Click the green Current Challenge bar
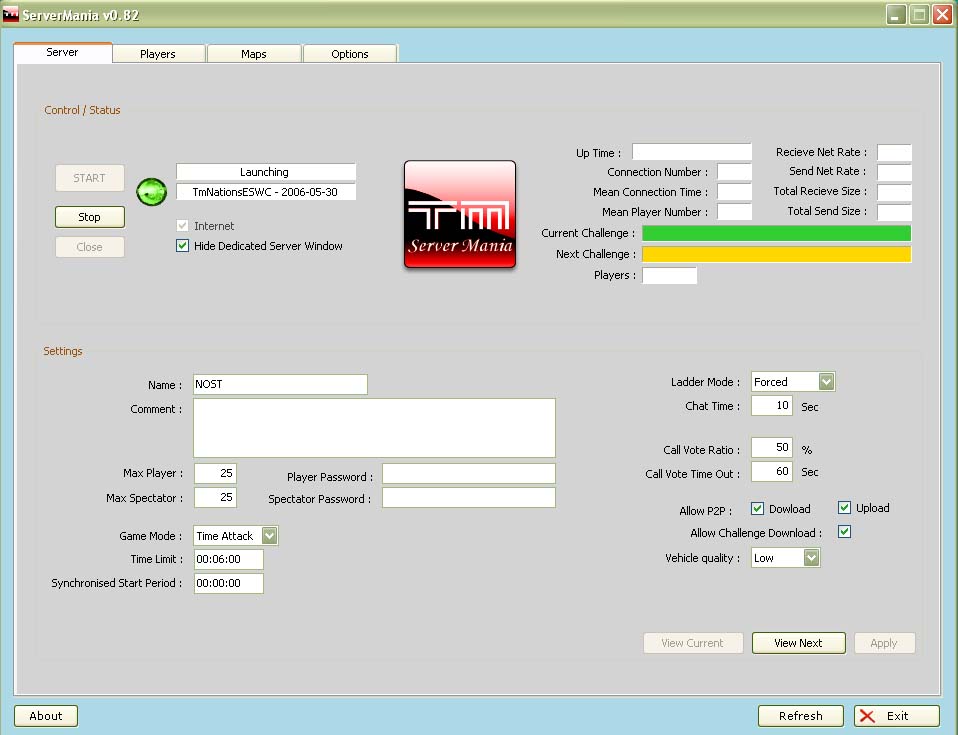The height and width of the screenshot is (735, 958). coord(777,233)
